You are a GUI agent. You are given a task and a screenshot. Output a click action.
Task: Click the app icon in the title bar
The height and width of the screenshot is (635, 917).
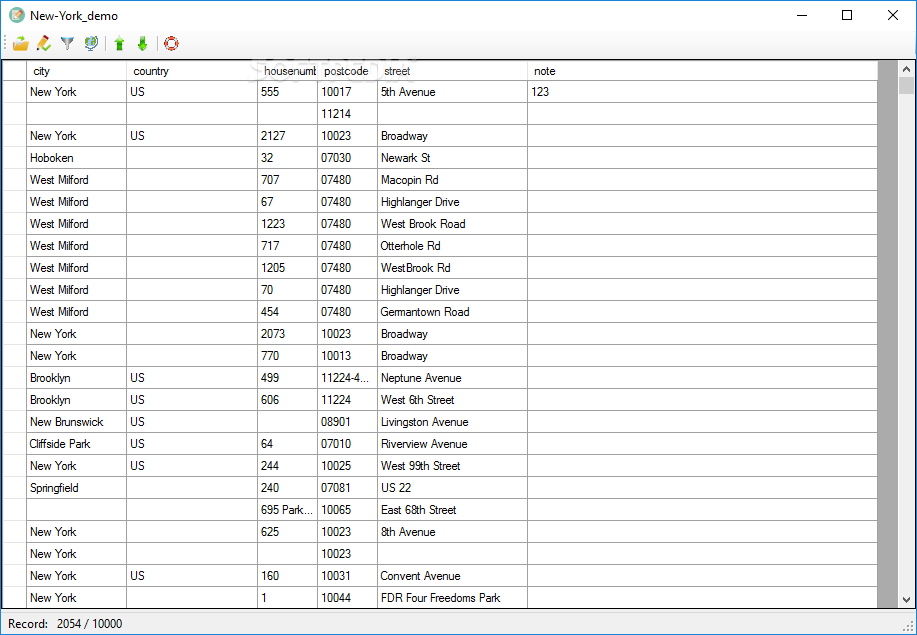(x=17, y=15)
